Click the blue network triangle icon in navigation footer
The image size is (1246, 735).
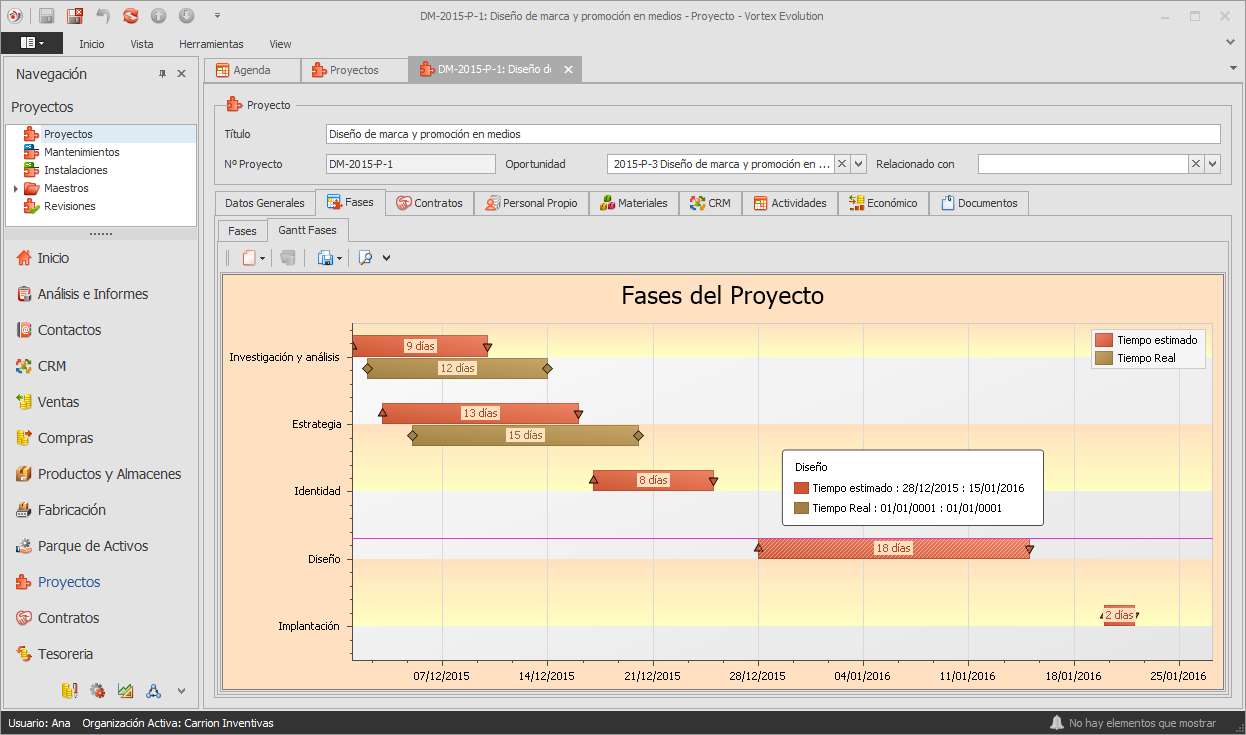pos(153,690)
